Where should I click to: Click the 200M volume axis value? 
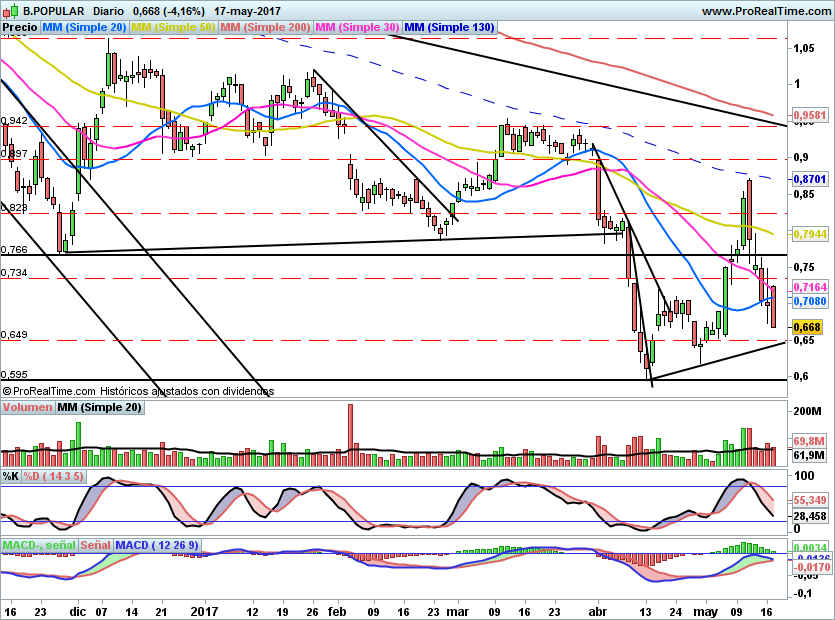[x=807, y=411]
